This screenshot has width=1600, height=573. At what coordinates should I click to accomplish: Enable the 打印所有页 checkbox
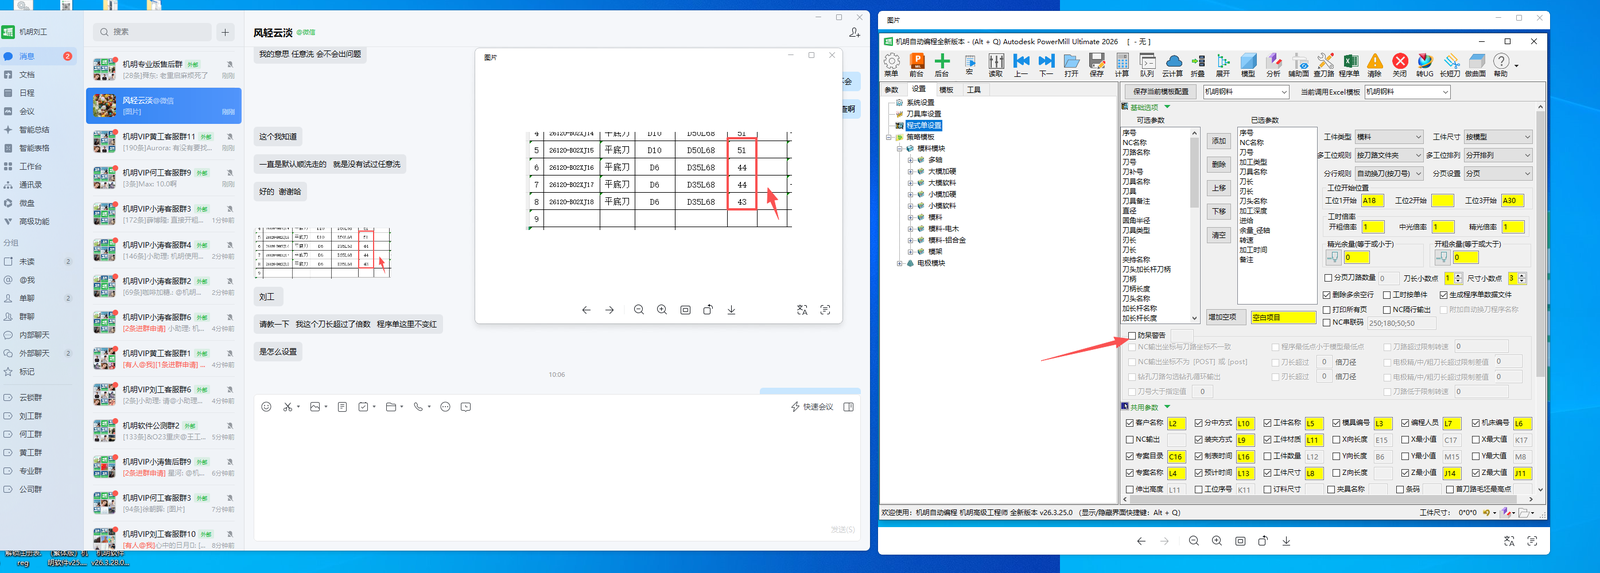pos(1326,309)
